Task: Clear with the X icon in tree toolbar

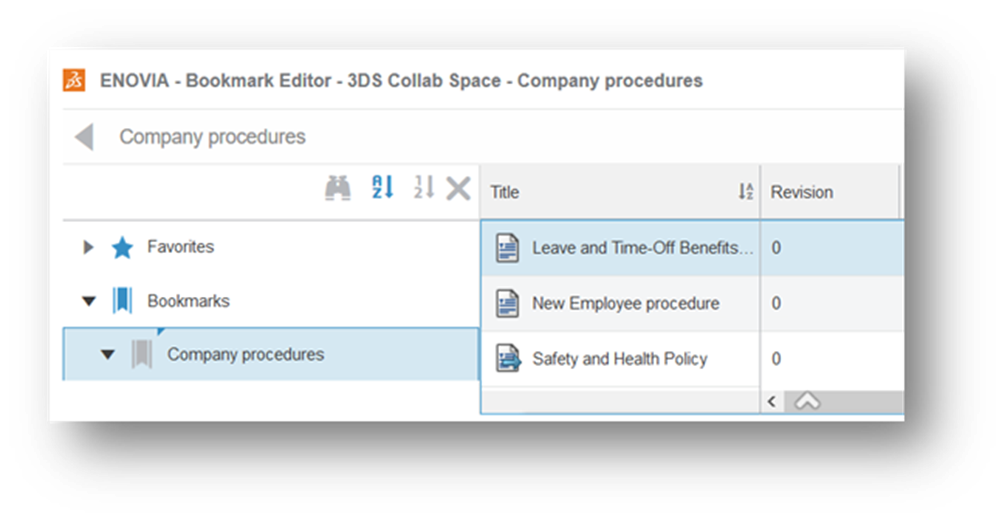Action: pyautogui.click(x=458, y=187)
